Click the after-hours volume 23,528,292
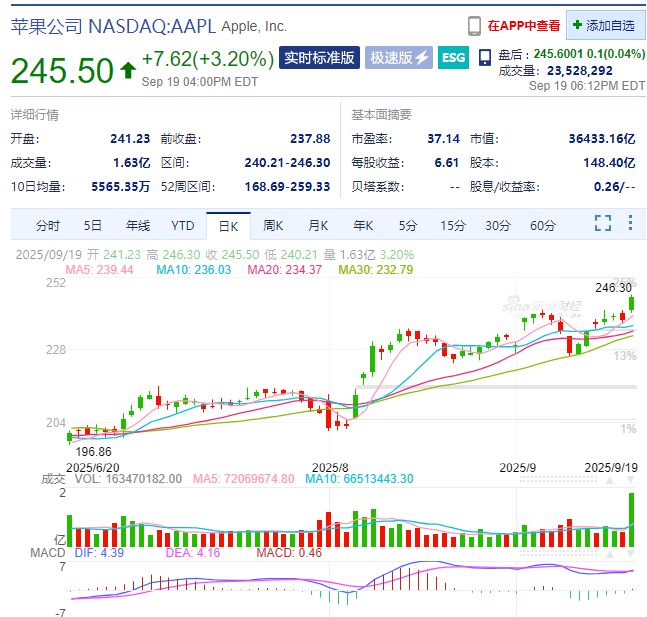 [580, 71]
